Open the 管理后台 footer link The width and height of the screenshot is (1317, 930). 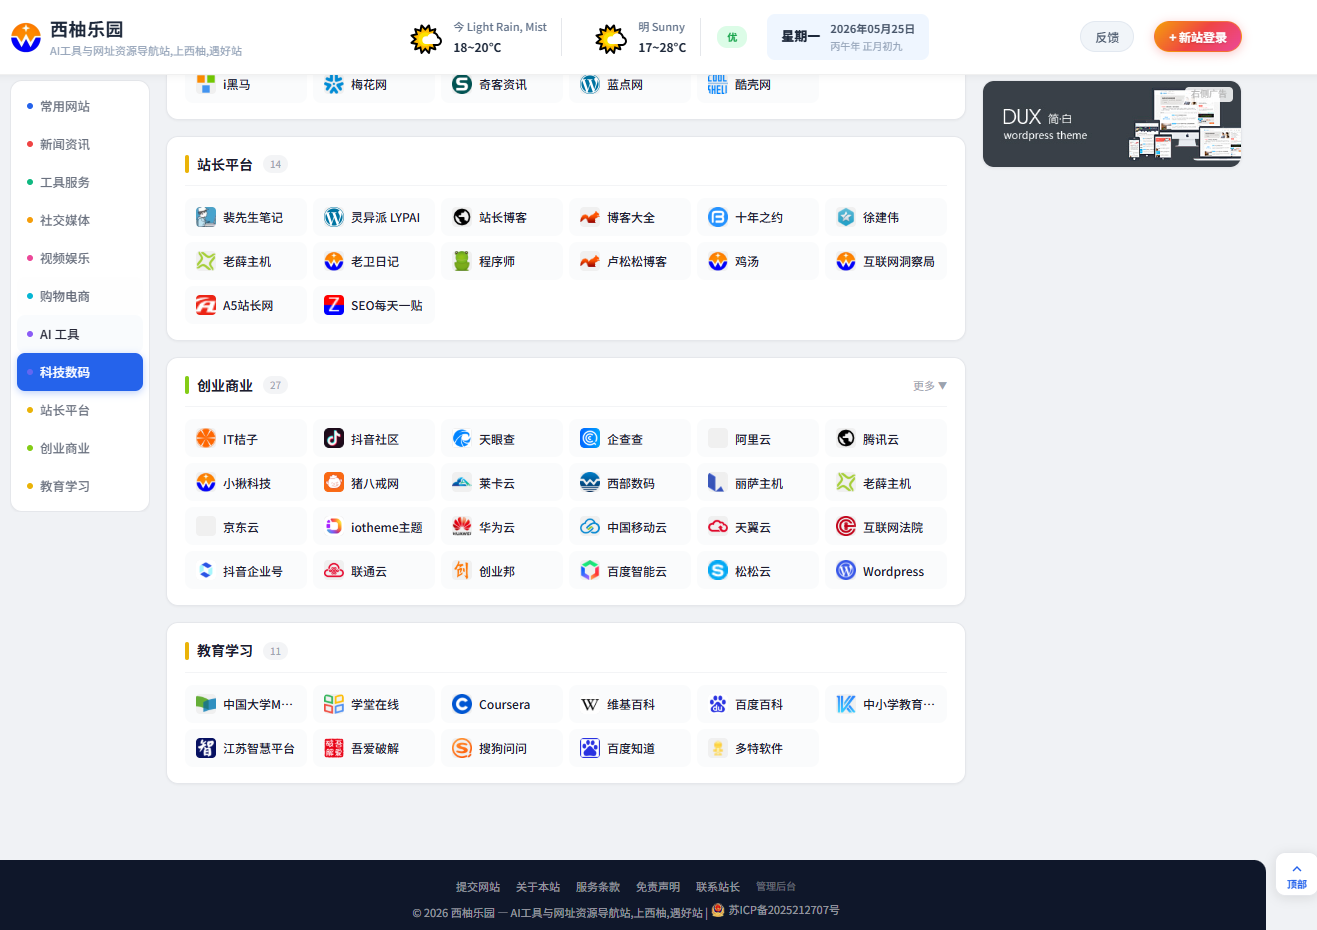click(776, 887)
